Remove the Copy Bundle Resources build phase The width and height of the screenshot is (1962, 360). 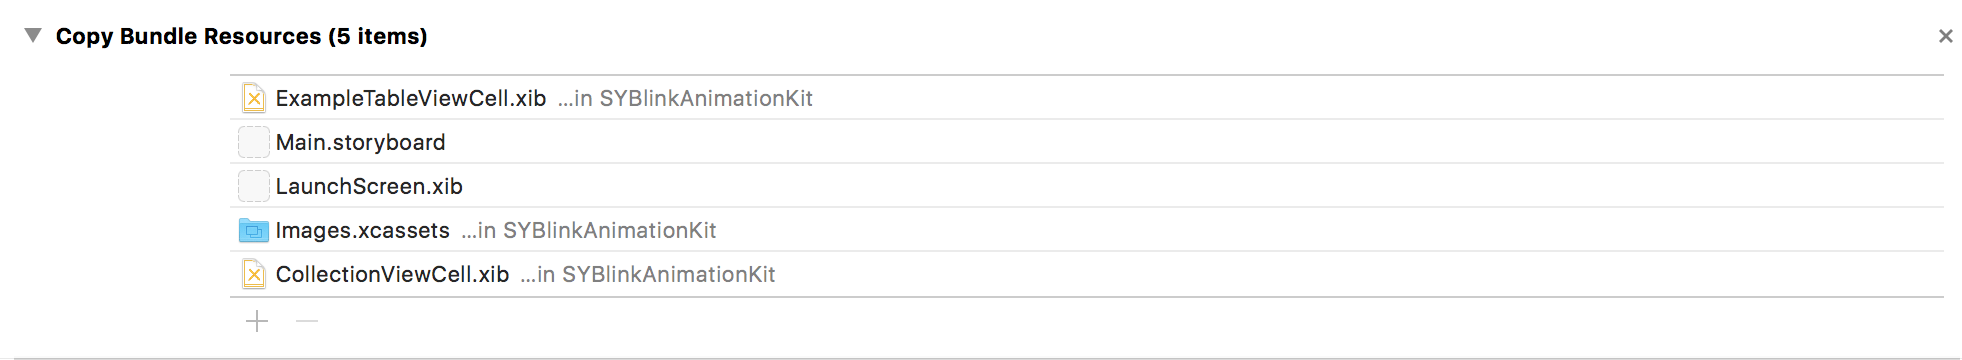coord(1945,36)
